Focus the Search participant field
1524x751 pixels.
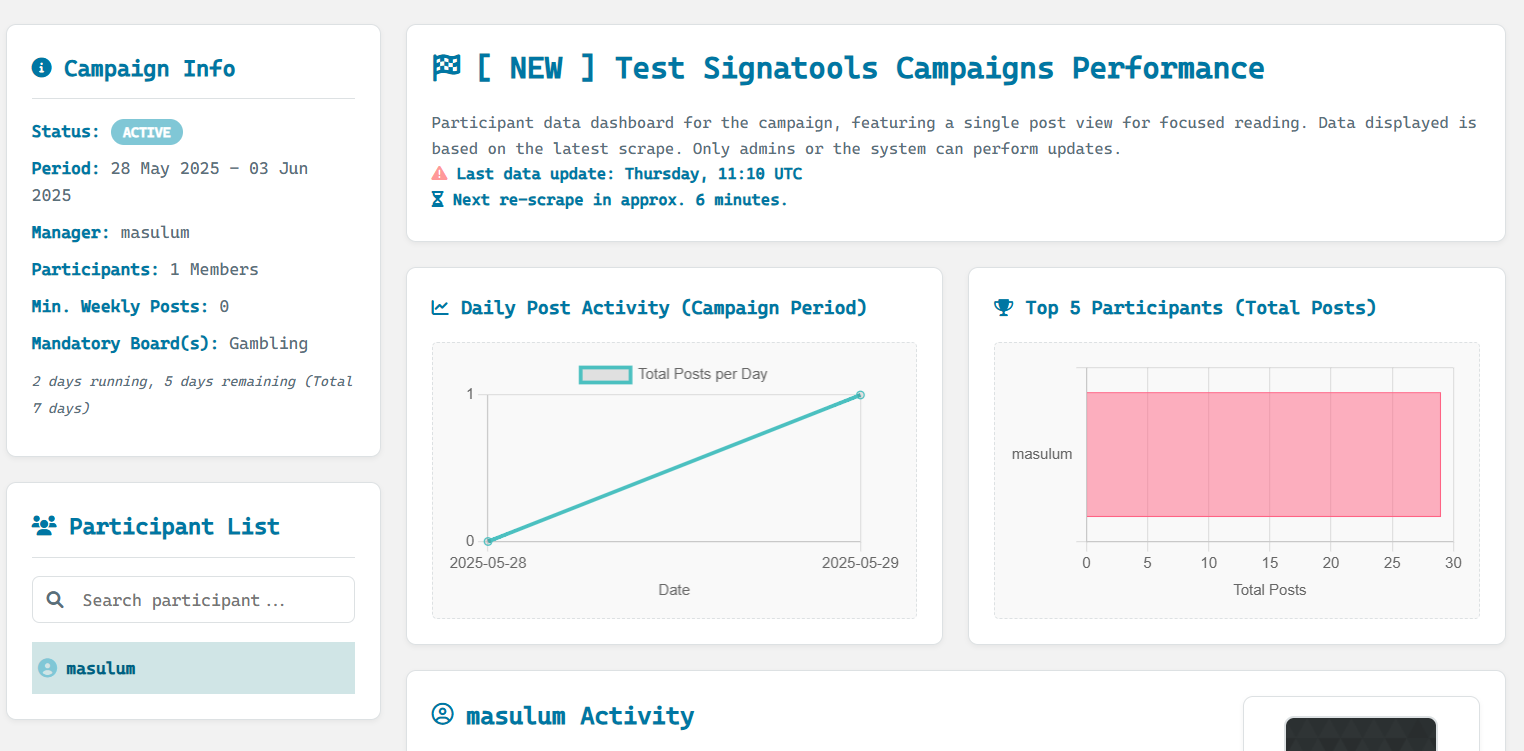click(x=193, y=600)
